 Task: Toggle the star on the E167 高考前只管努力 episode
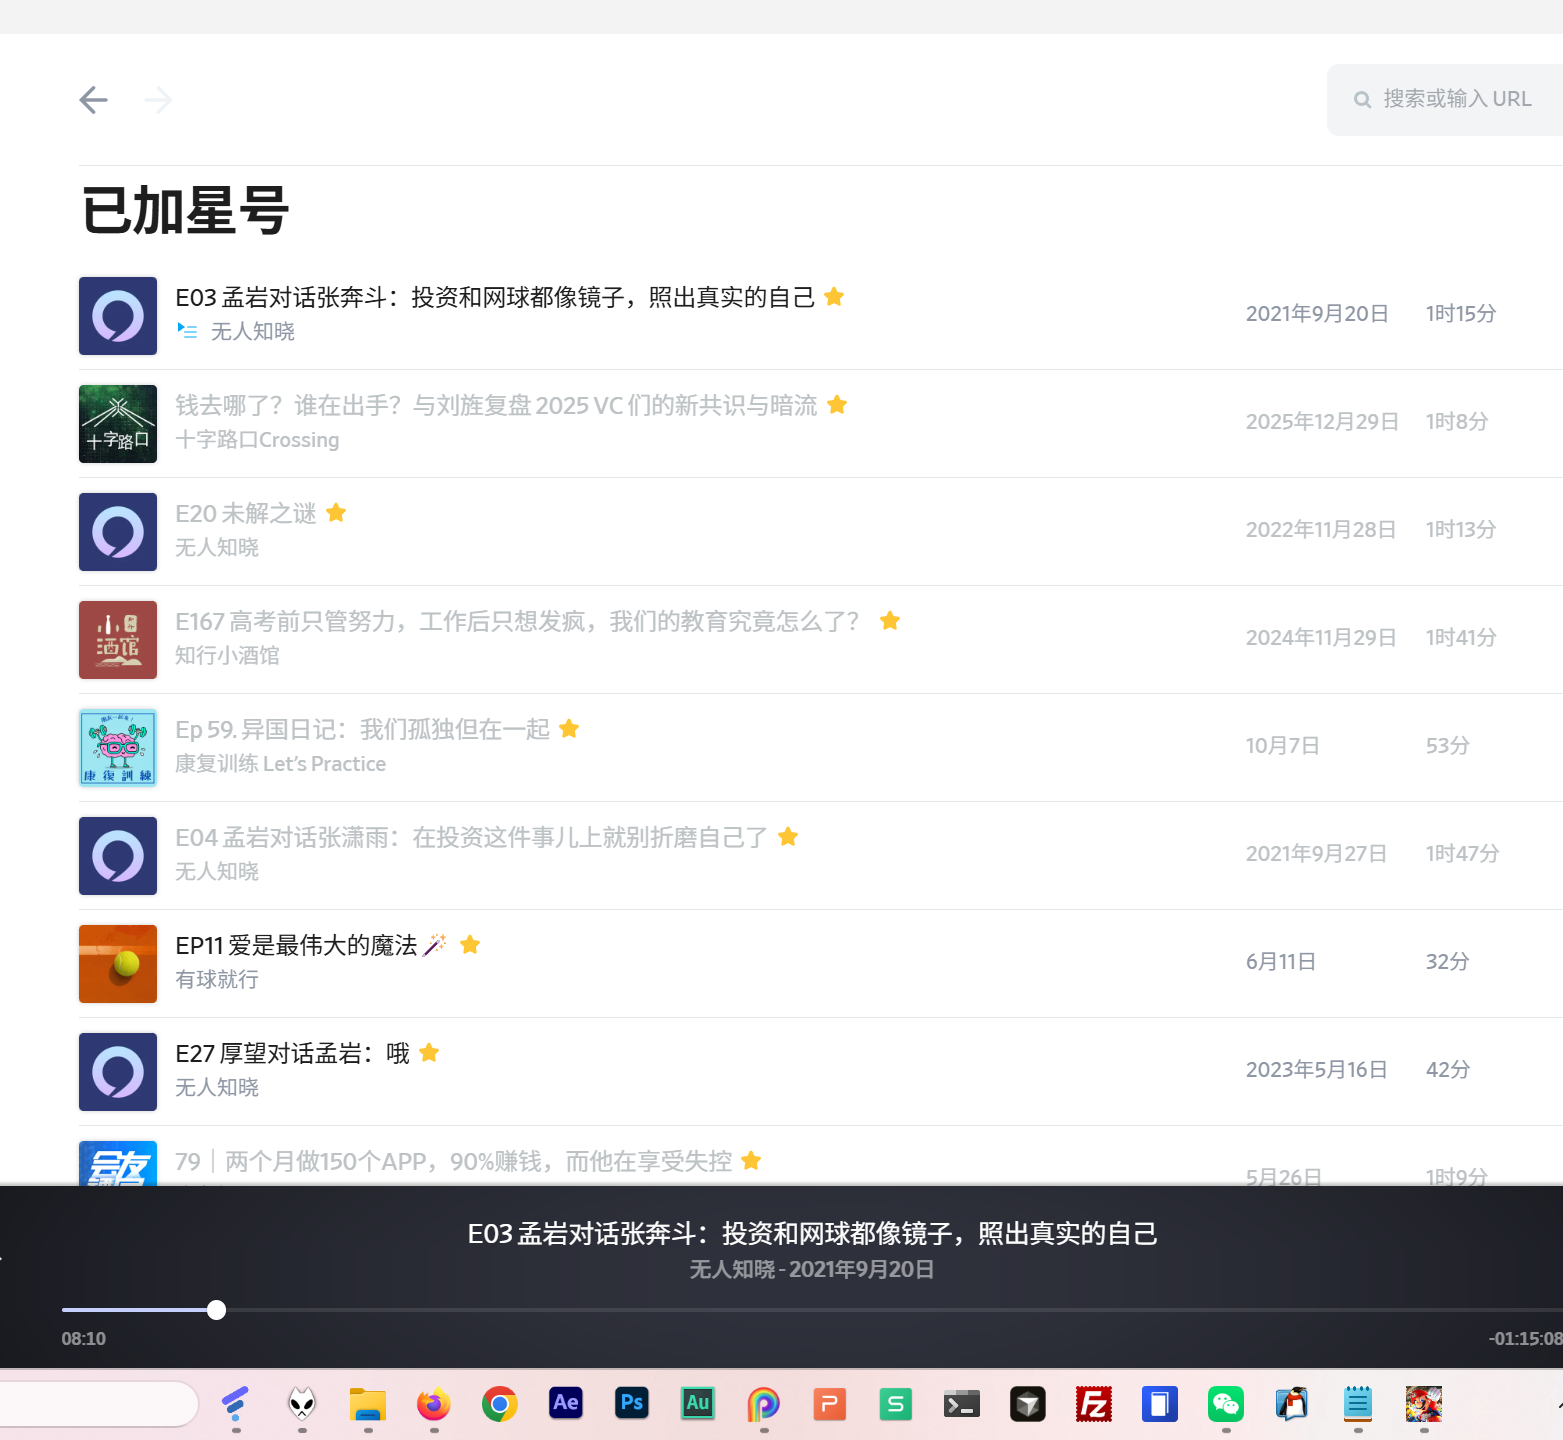(890, 620)
